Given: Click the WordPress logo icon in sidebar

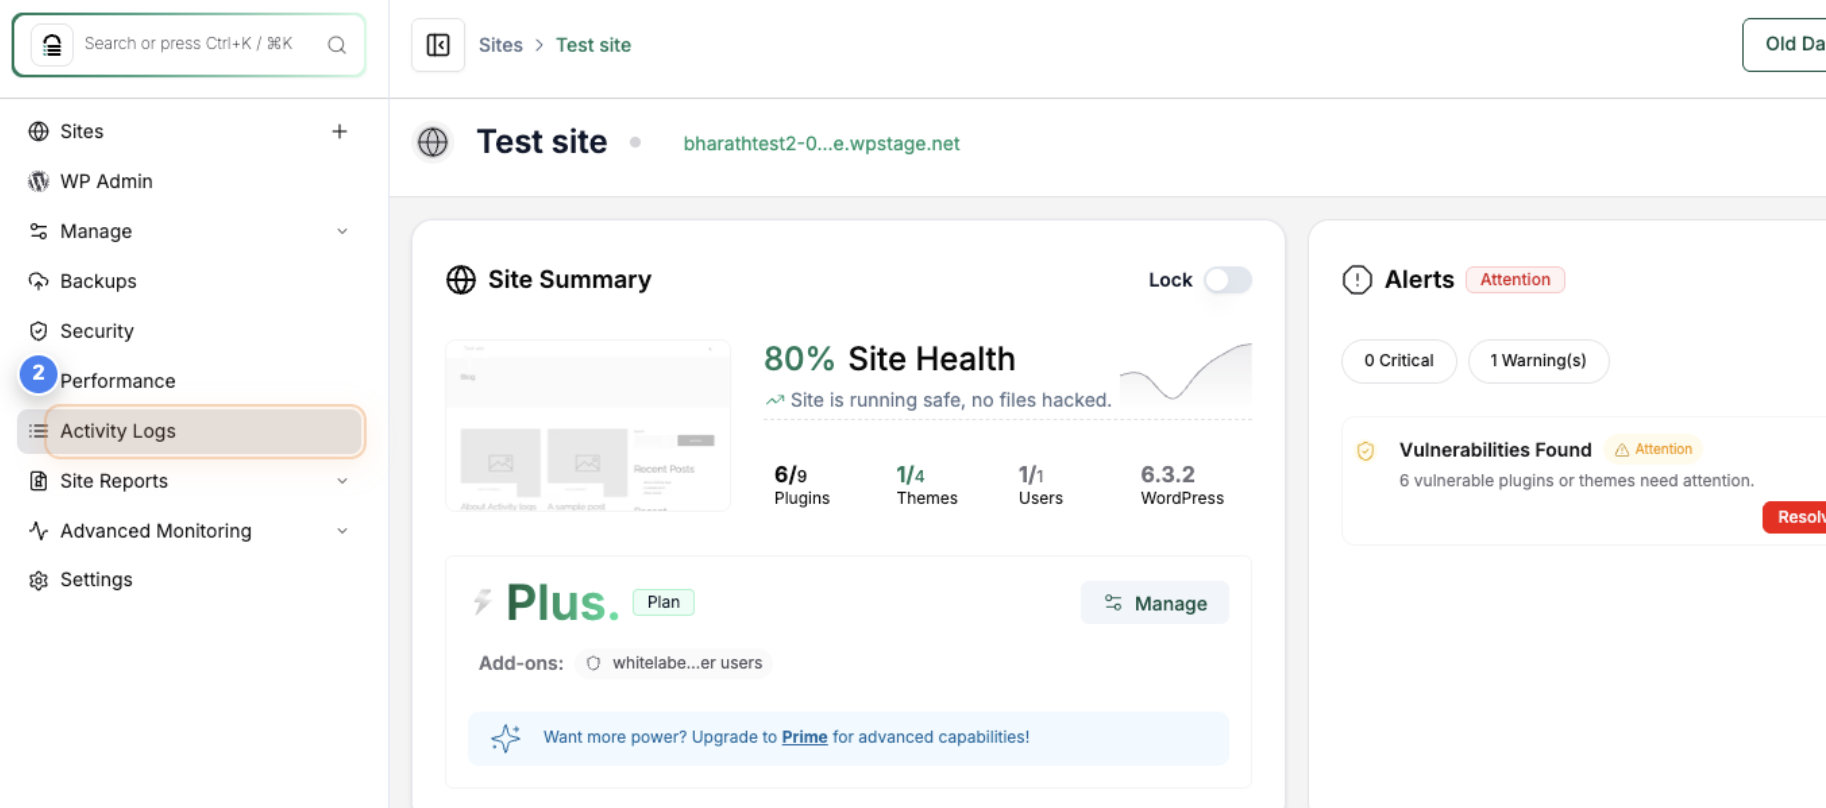Looking at the screenshot, I should [x=39, y=181].
